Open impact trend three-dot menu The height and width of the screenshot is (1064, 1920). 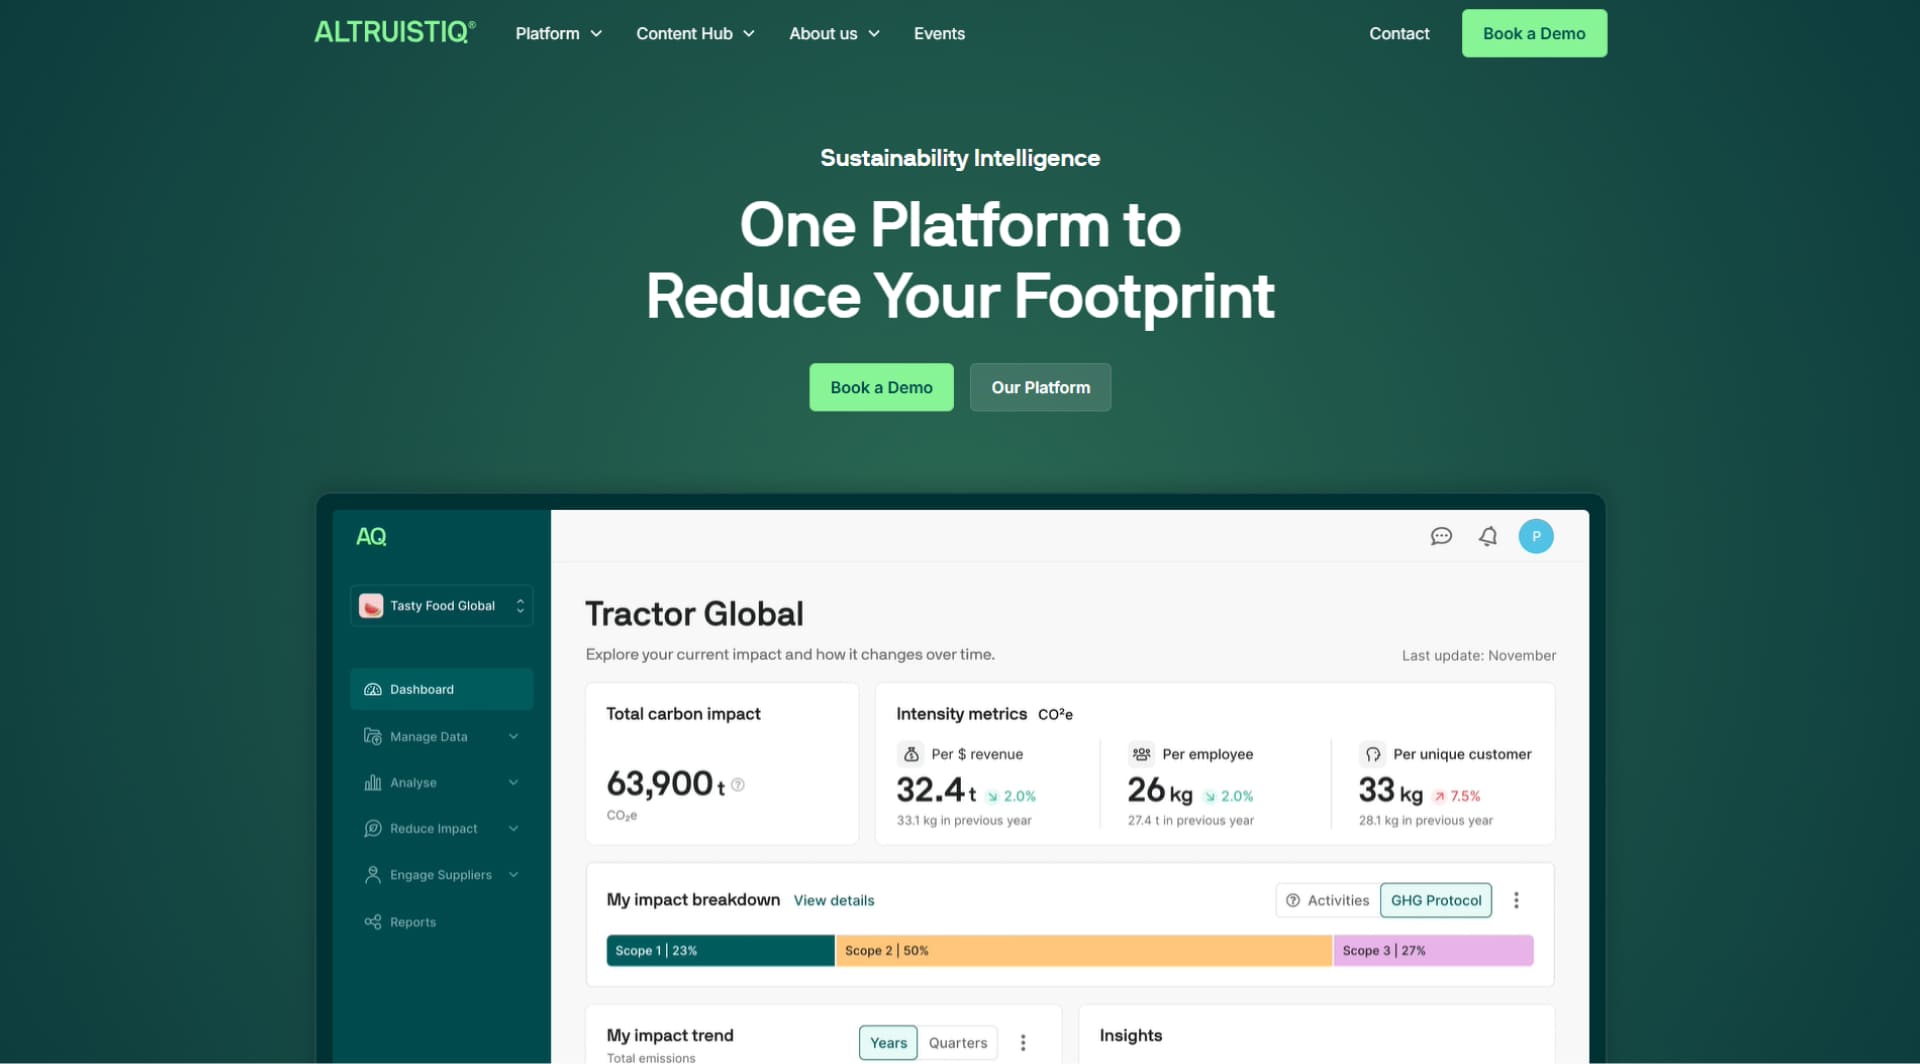1023,1042
